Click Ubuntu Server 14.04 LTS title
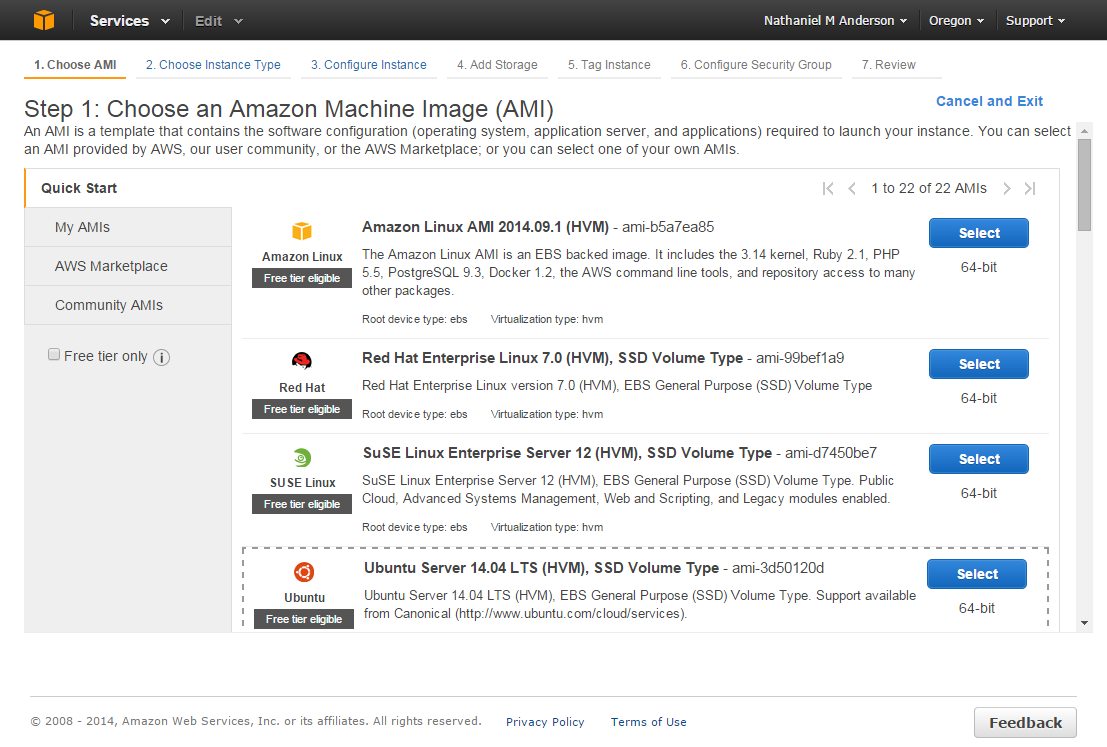 [541, 568]
